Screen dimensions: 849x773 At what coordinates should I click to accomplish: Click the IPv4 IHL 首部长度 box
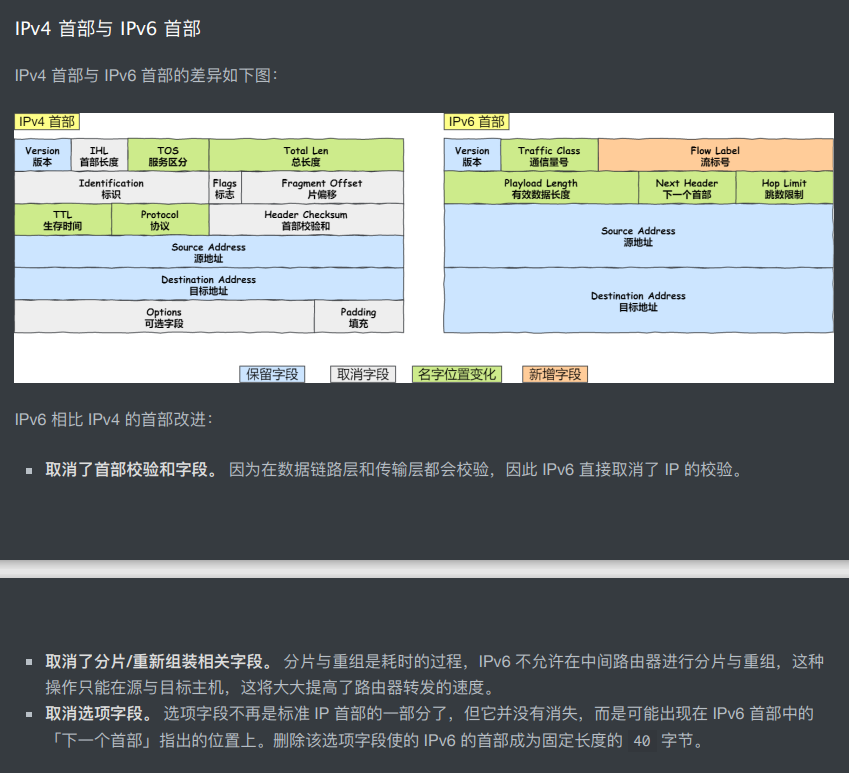pyautogui.click(x=99, y=156)
